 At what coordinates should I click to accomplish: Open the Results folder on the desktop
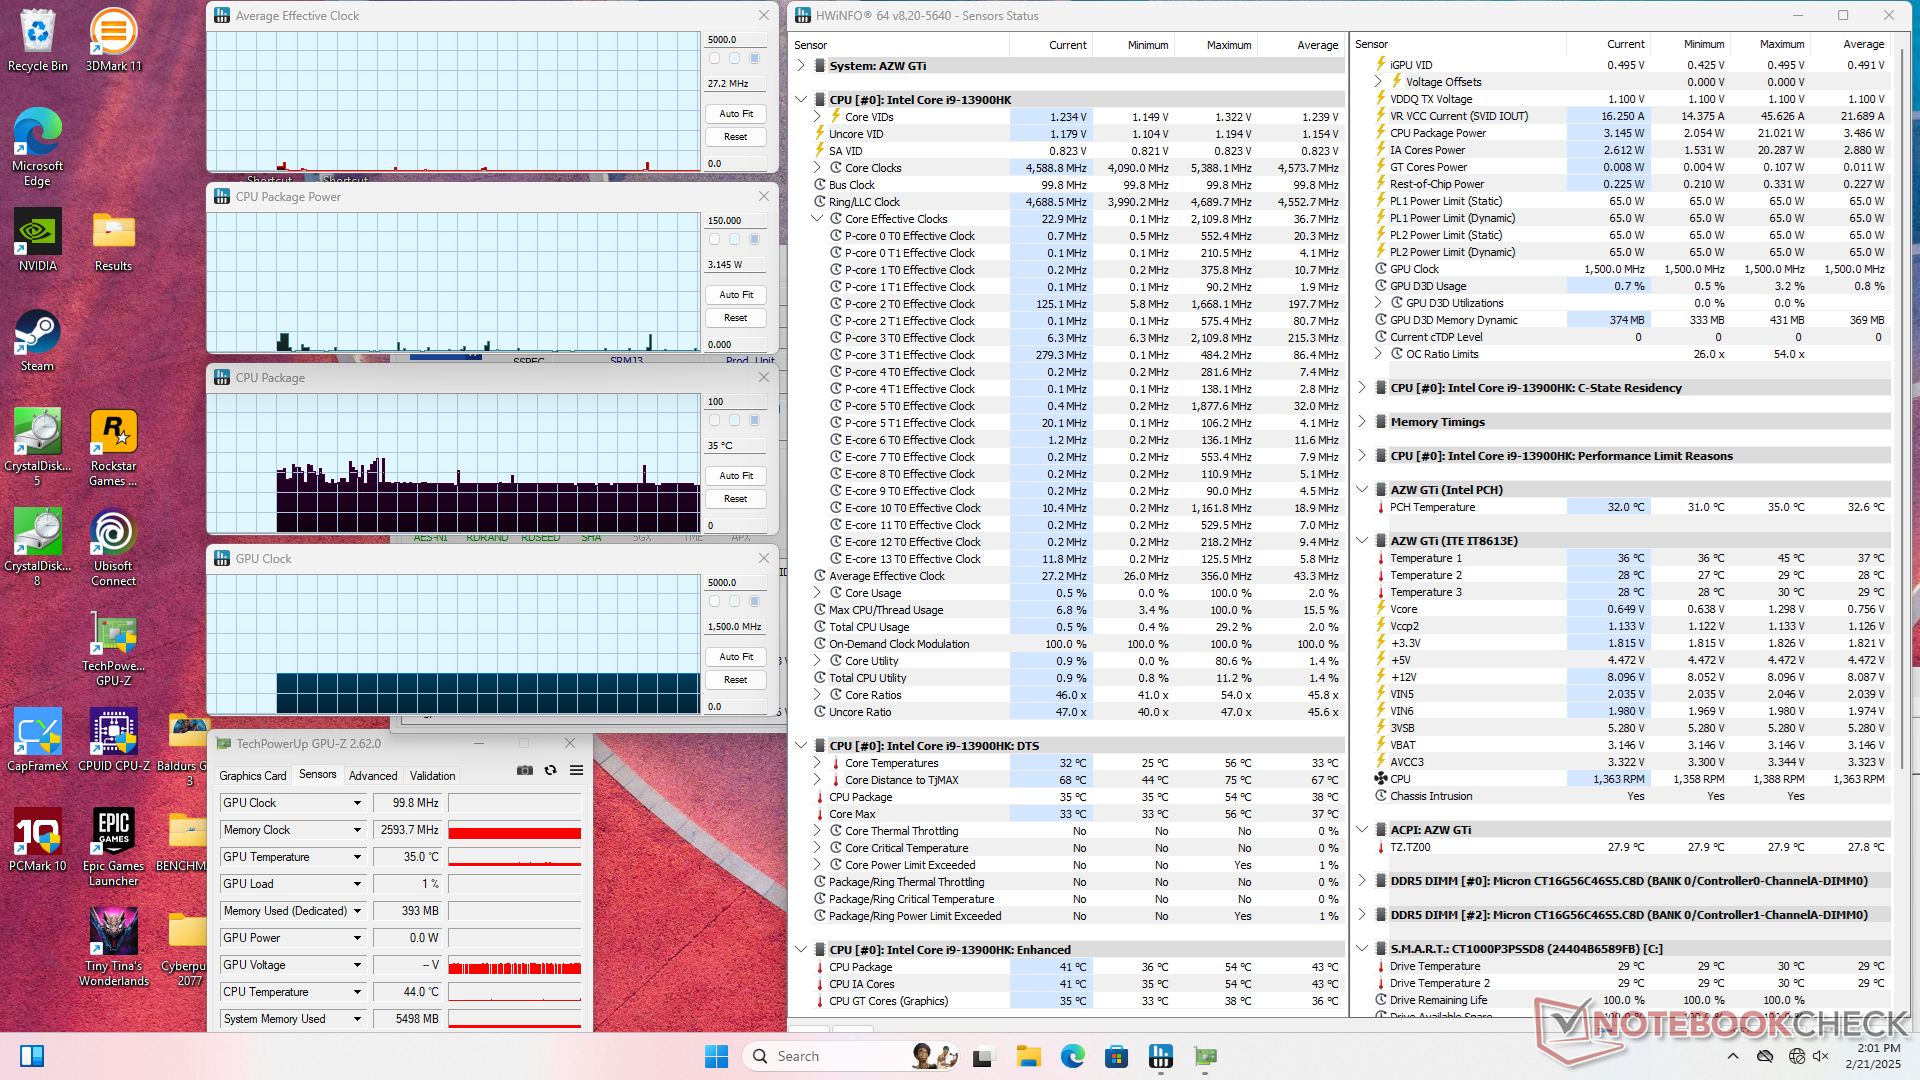(x=113, y=240)
